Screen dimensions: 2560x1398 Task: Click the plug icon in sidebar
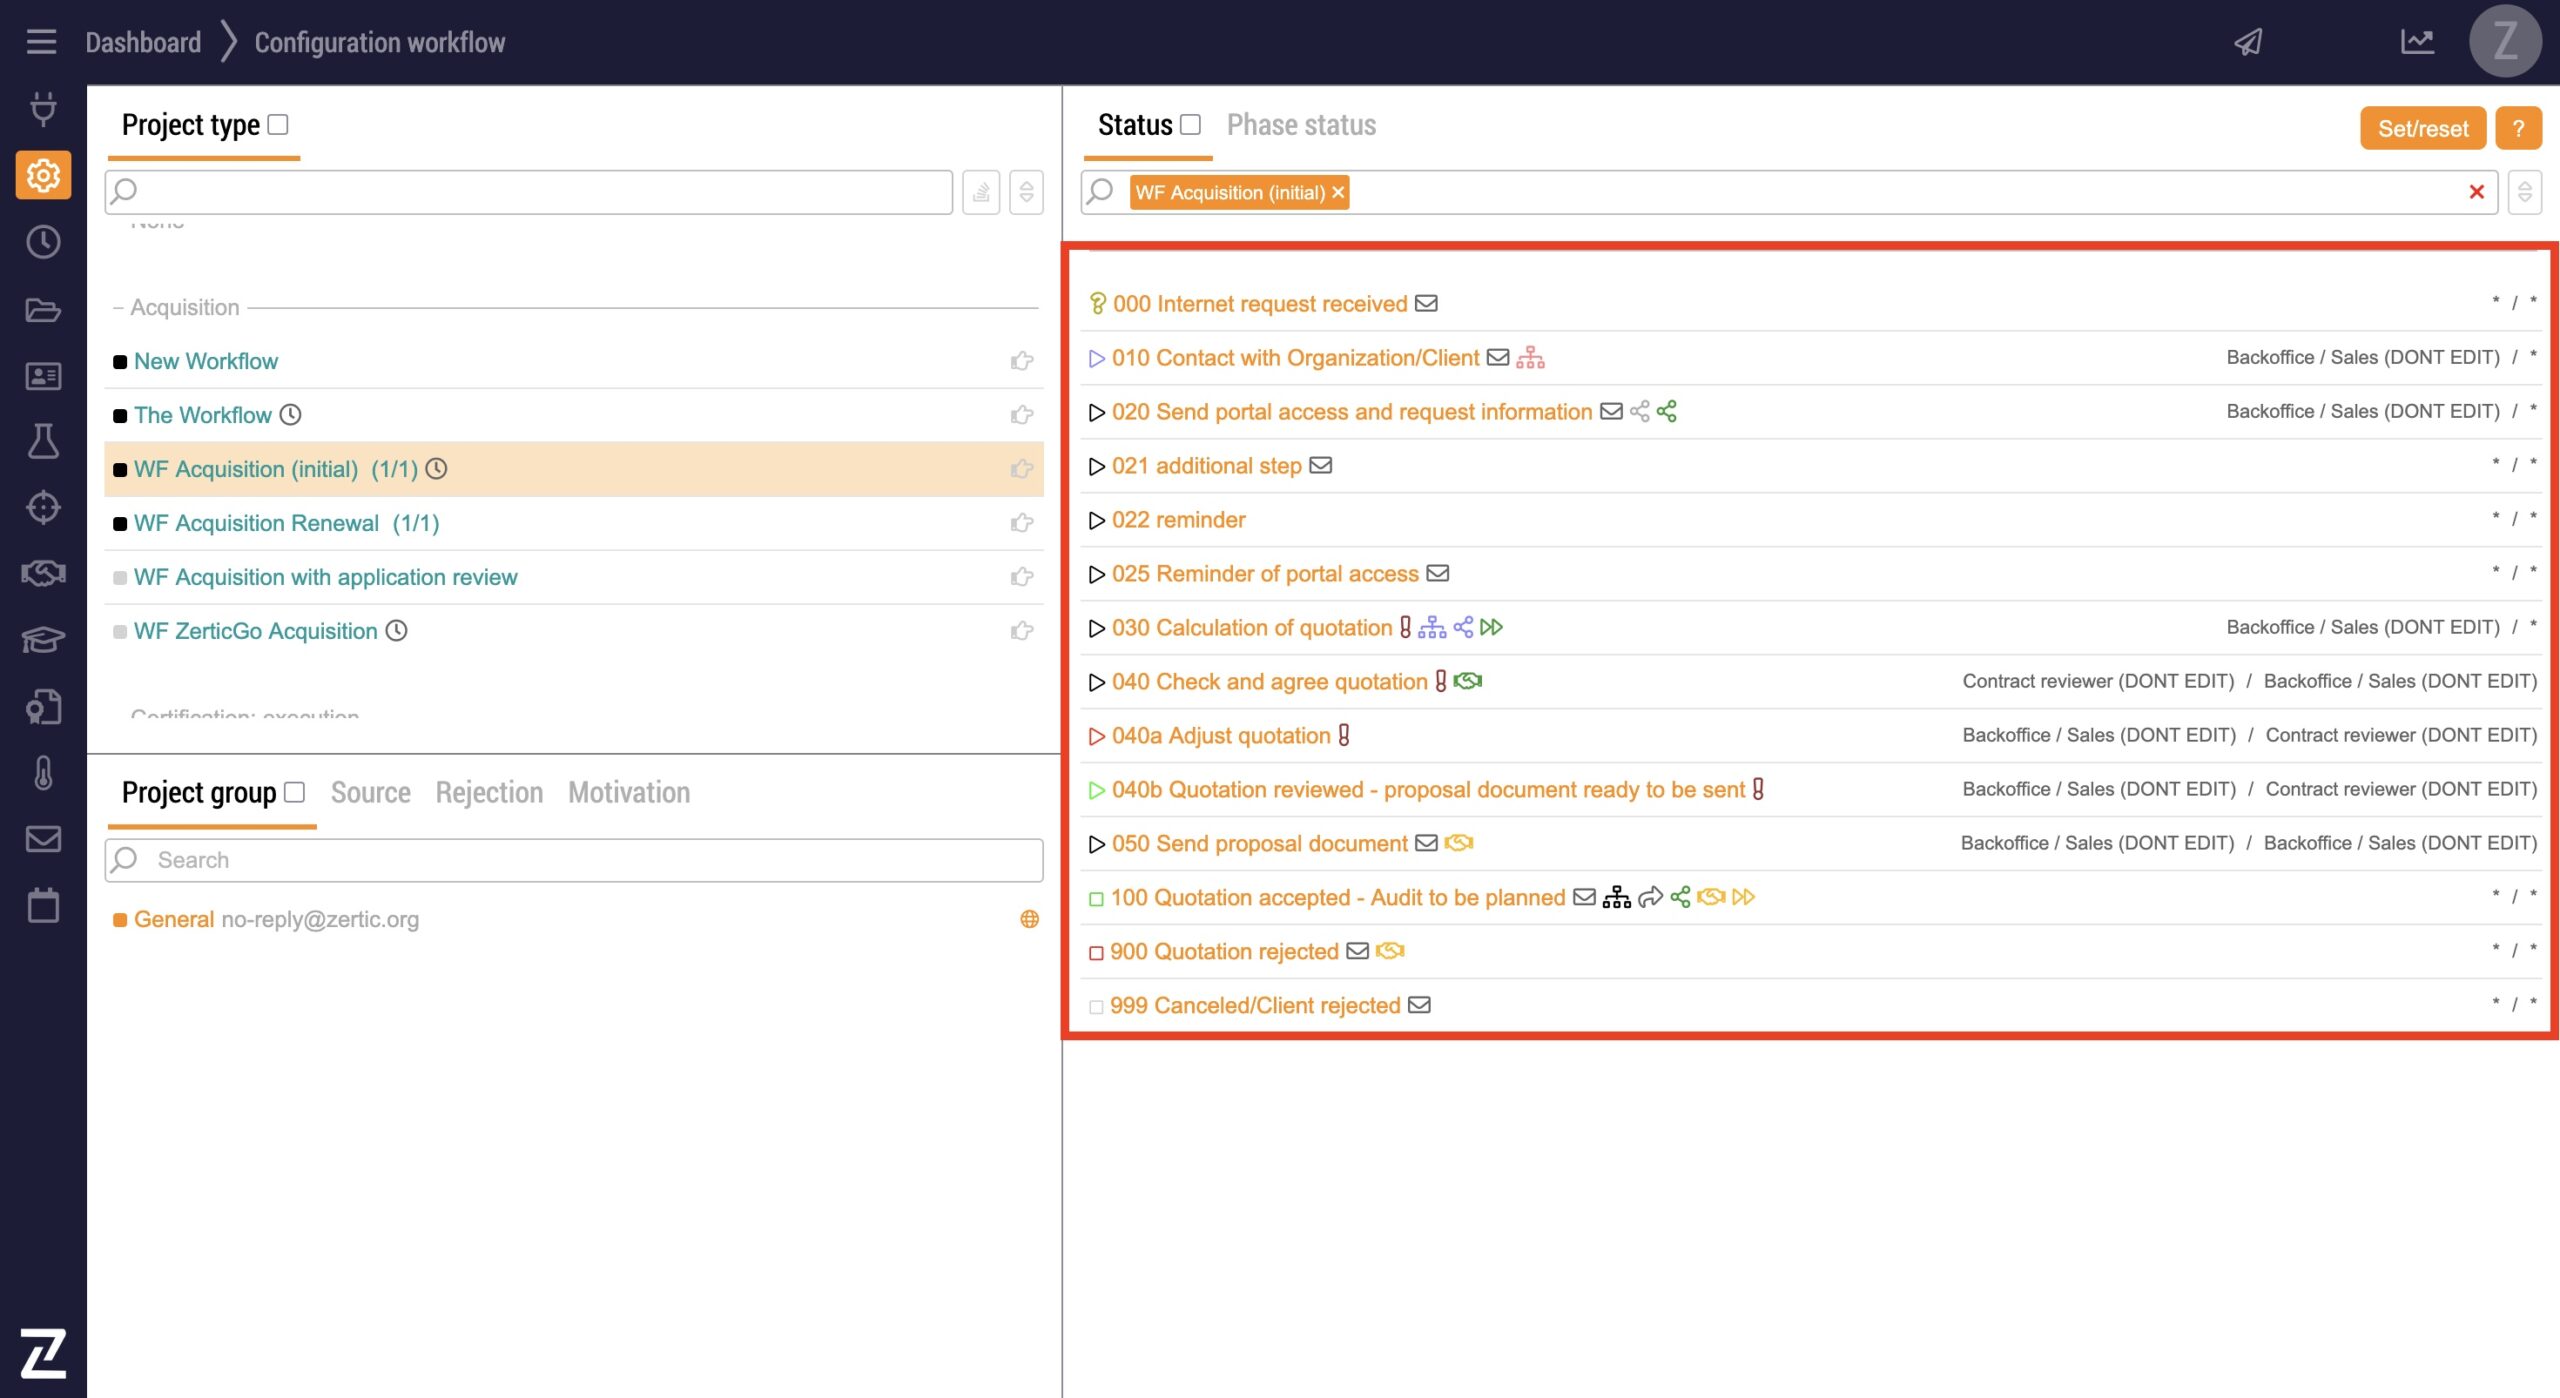tap(43, 108)
